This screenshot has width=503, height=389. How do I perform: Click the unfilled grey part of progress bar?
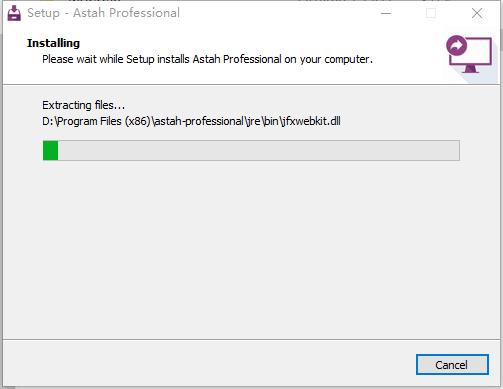(259, 150)
